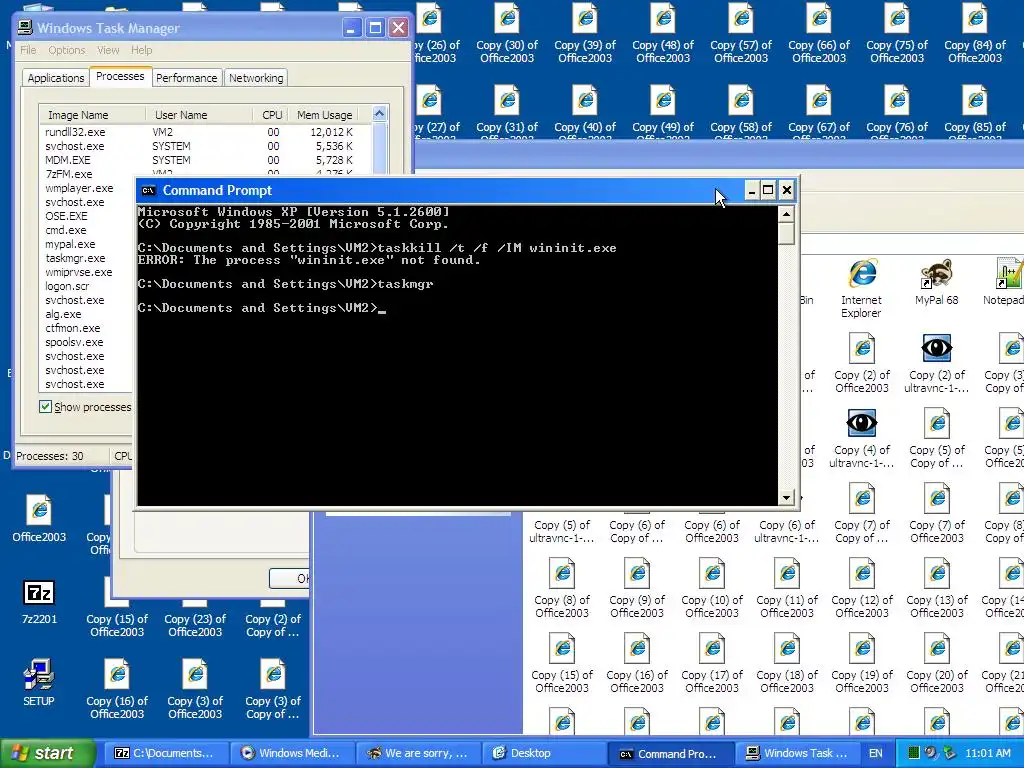Screen dimensions: 1024x768
Task: Sort processes by User Name column
Action: point(199,115)
